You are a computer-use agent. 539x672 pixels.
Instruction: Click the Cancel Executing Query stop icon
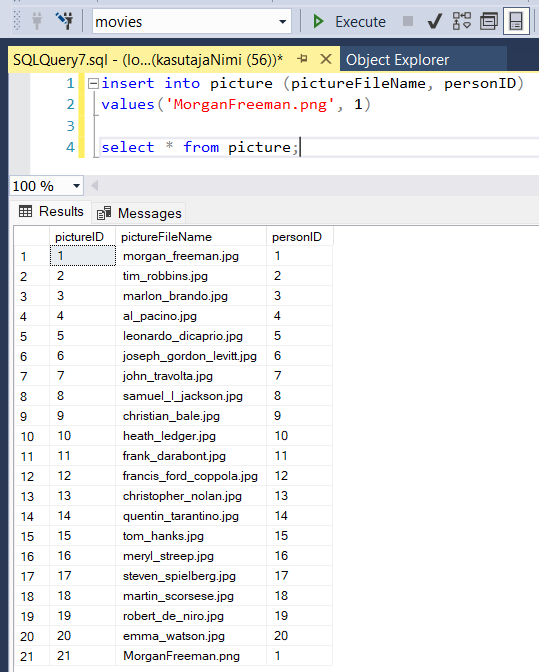pyautogui.click(x=408, y=21)
